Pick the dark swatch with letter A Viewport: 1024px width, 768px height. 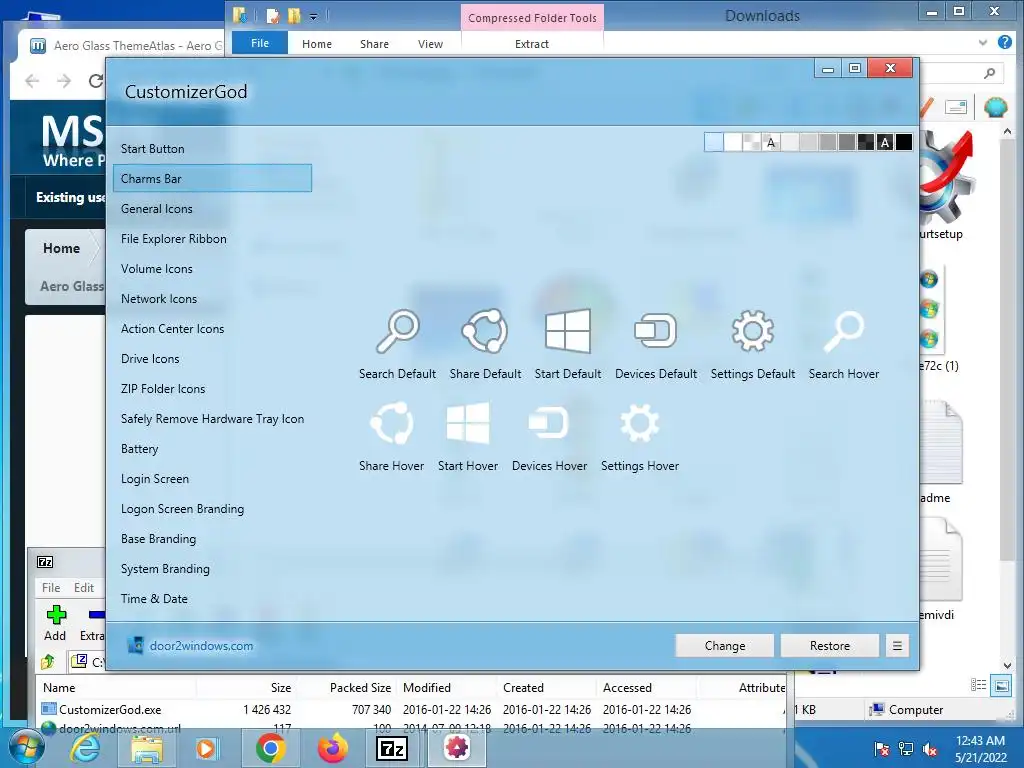coord(885,142)
